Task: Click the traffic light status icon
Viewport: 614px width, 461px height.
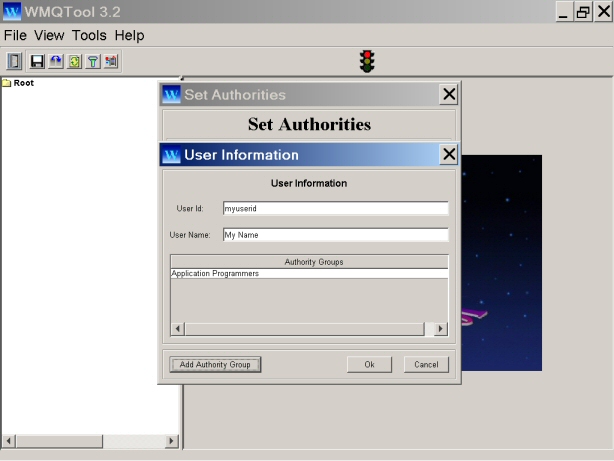Action: point(367,61)
